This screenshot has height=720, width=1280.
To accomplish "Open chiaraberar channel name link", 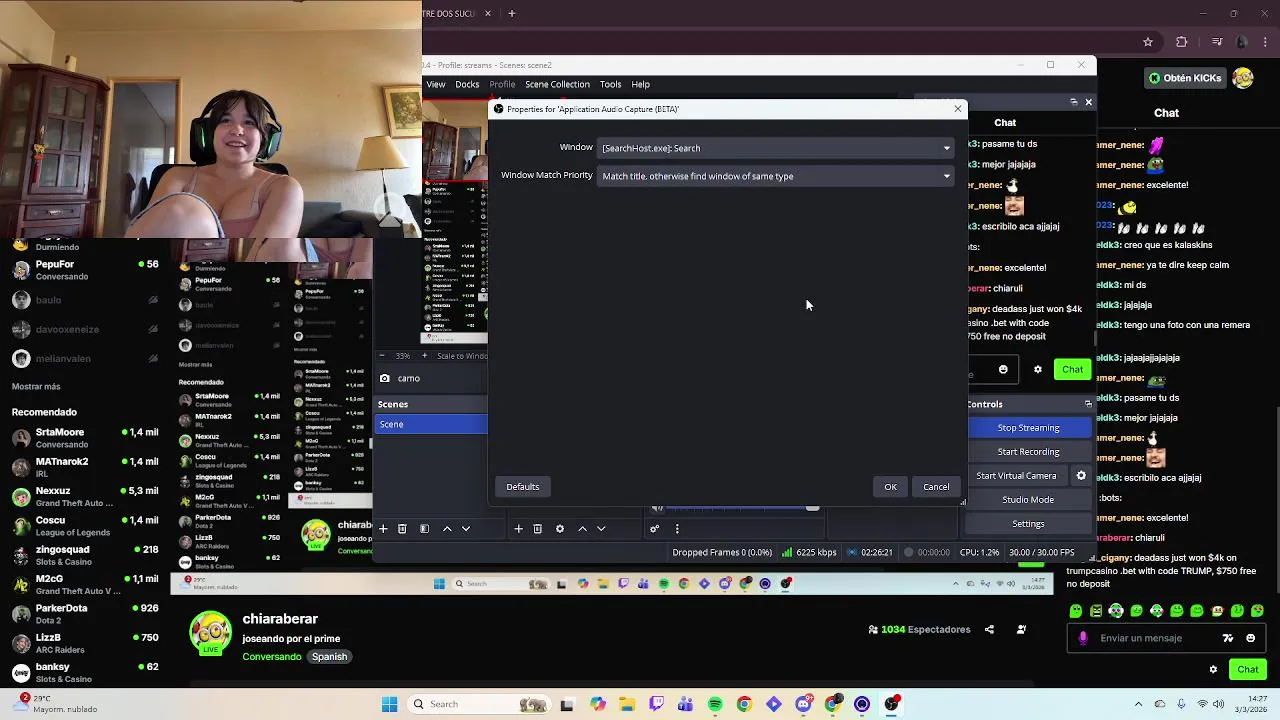I will tap(280, 619).
